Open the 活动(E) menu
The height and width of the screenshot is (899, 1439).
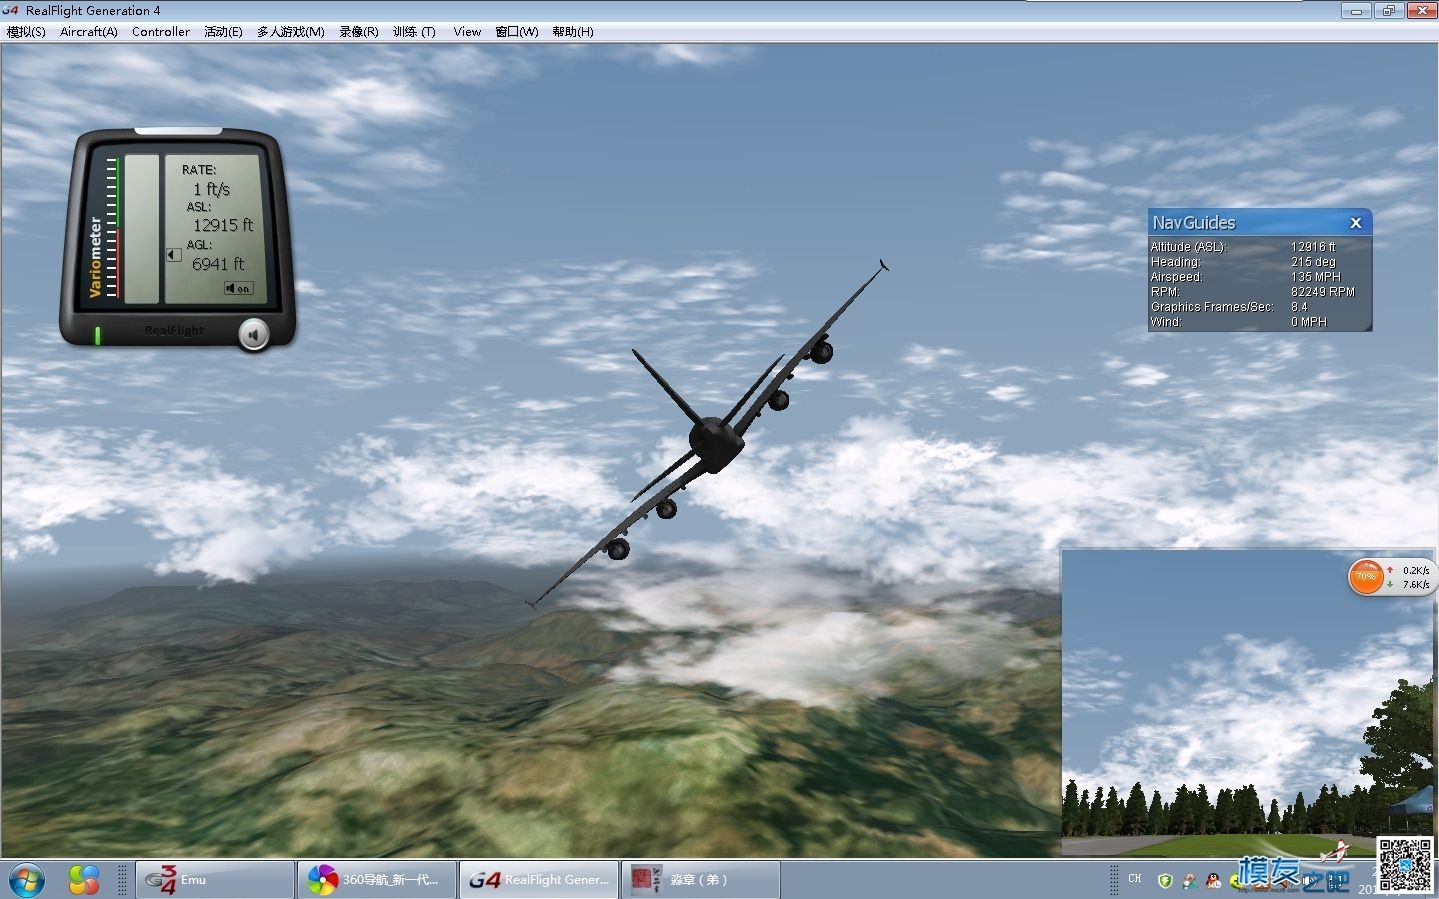click(x=223, y=32)
